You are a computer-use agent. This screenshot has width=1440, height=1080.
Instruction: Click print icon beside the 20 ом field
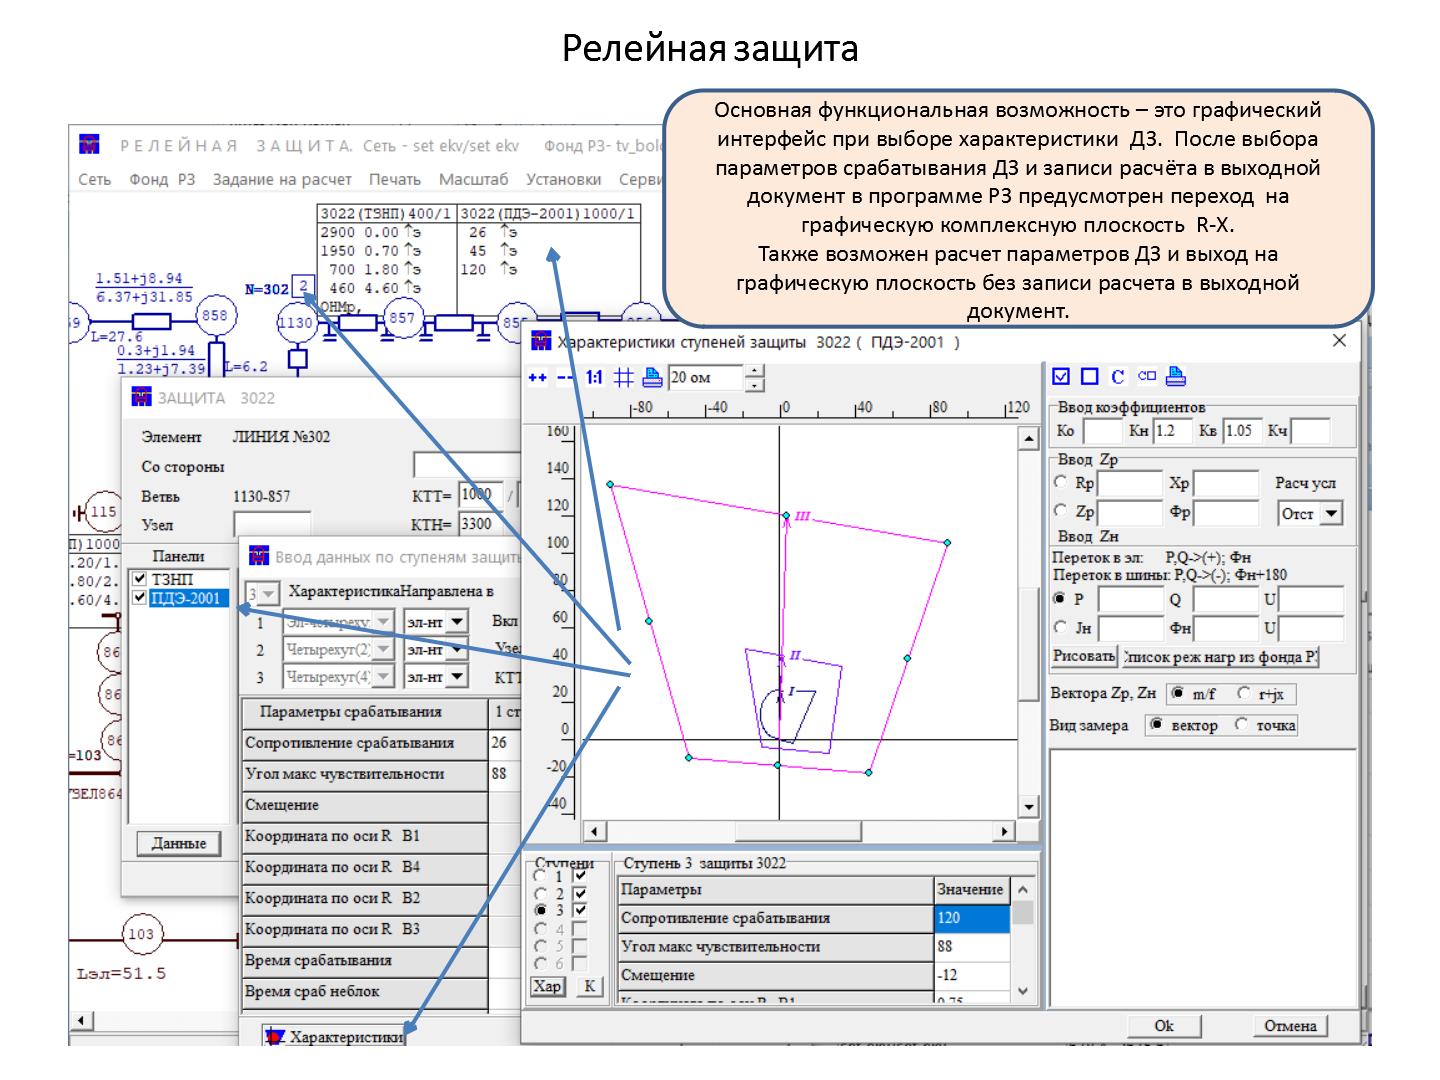tap(652, 378)
